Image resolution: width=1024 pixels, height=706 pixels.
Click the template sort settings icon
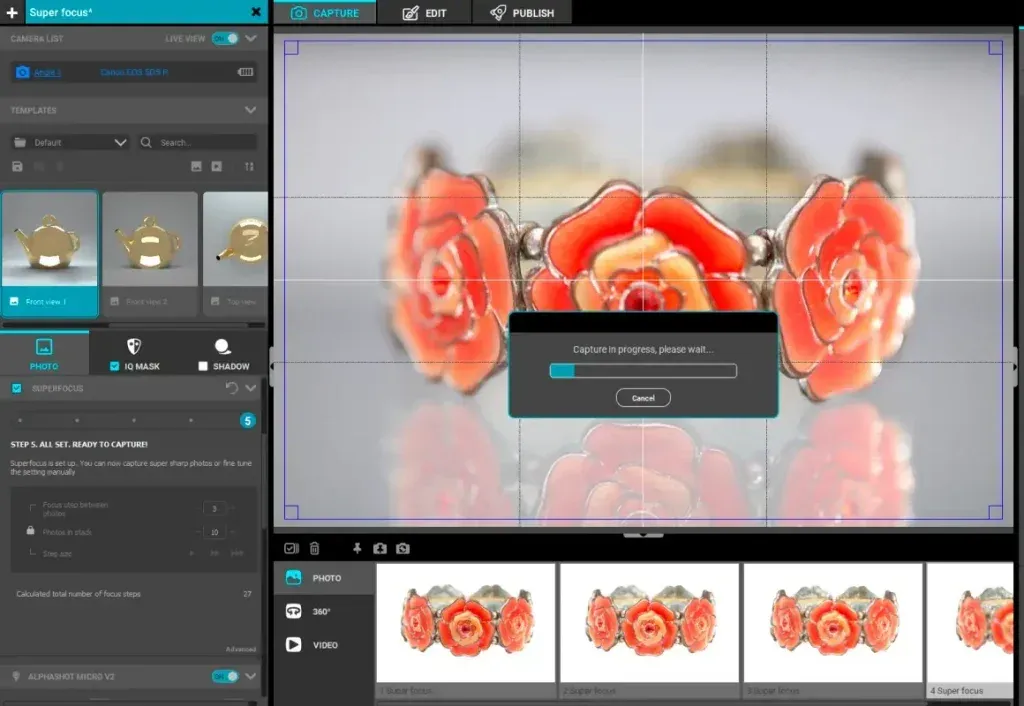[249, 166]
